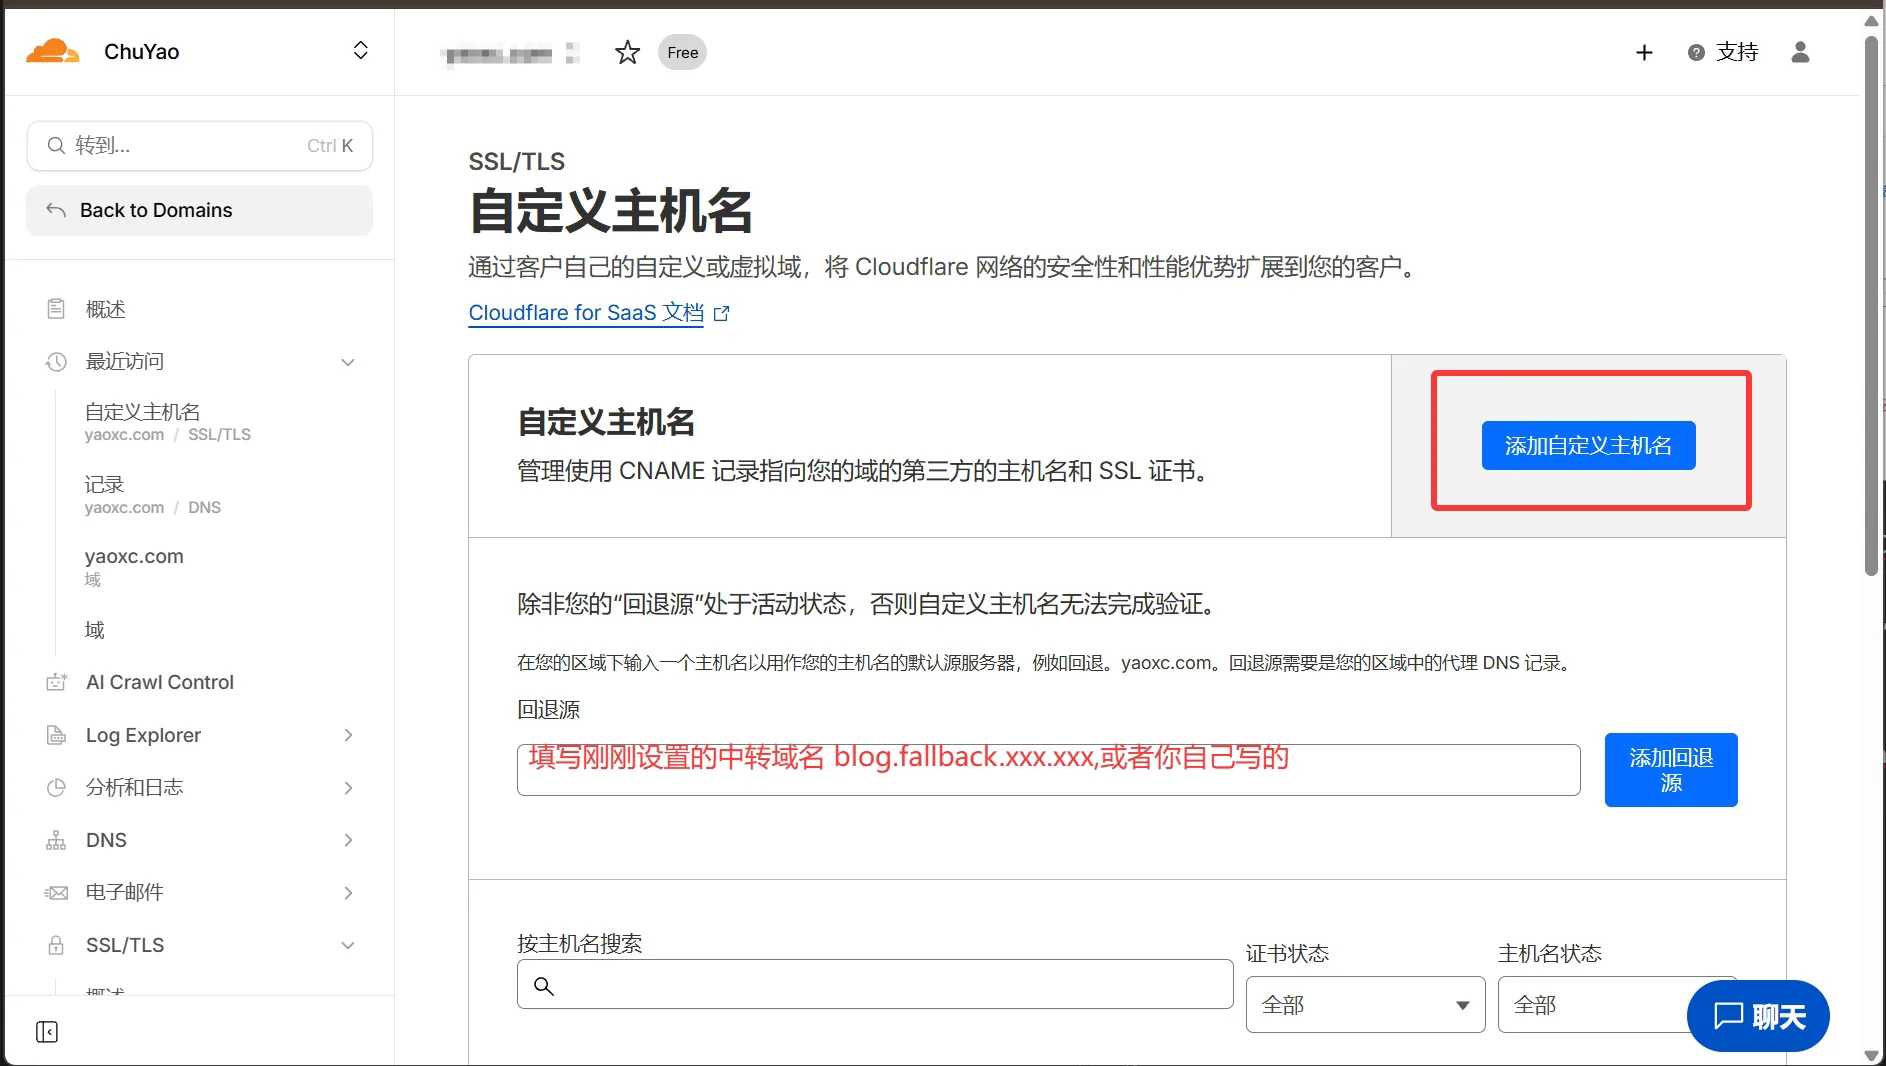Click the back arrow icon in Back to Domains
The height and width of the screenshot is (1066, 1886).
pos(57,210)
